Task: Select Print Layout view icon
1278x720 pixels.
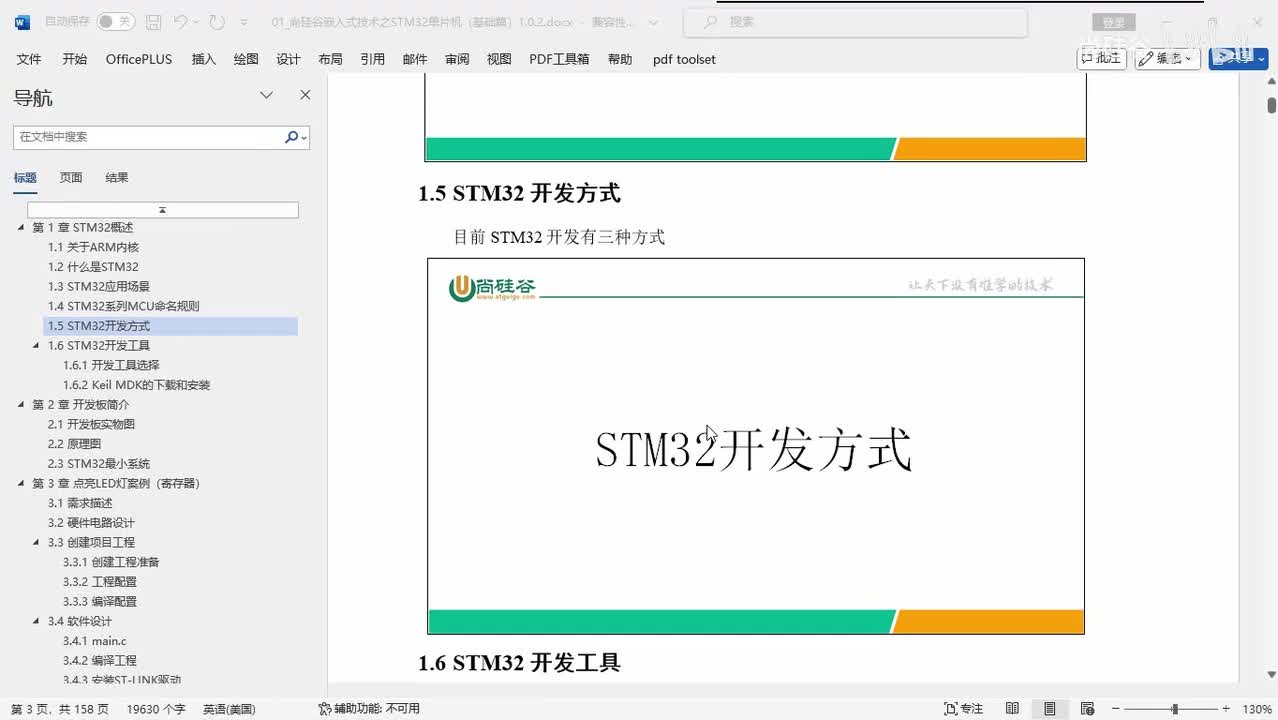Action: 1049,708
